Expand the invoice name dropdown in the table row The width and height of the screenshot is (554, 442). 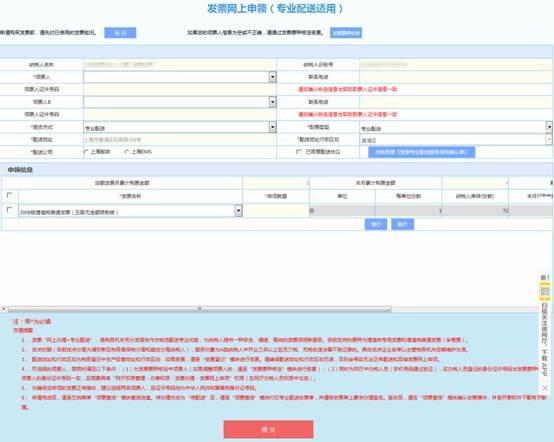point(238,211)
